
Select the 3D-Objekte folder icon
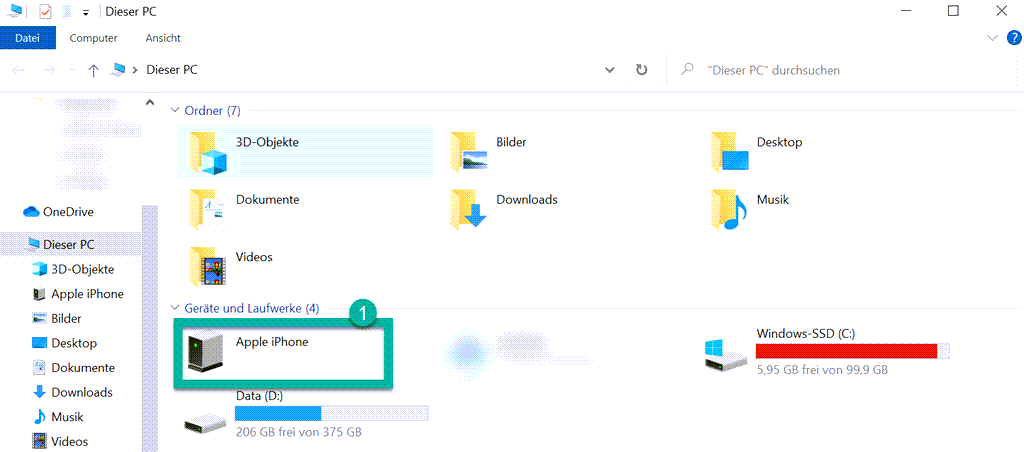pyautogui.click(x=206, y=153)
